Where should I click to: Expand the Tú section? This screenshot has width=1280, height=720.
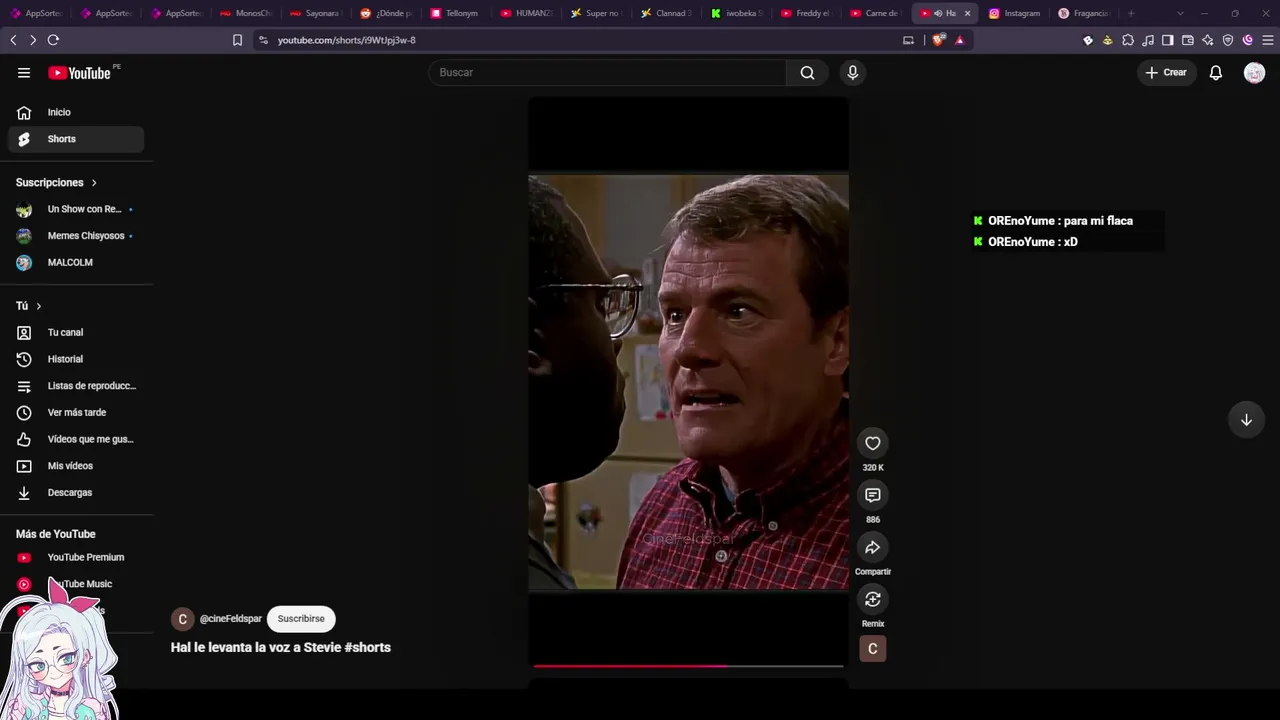(x=29, y=306)
